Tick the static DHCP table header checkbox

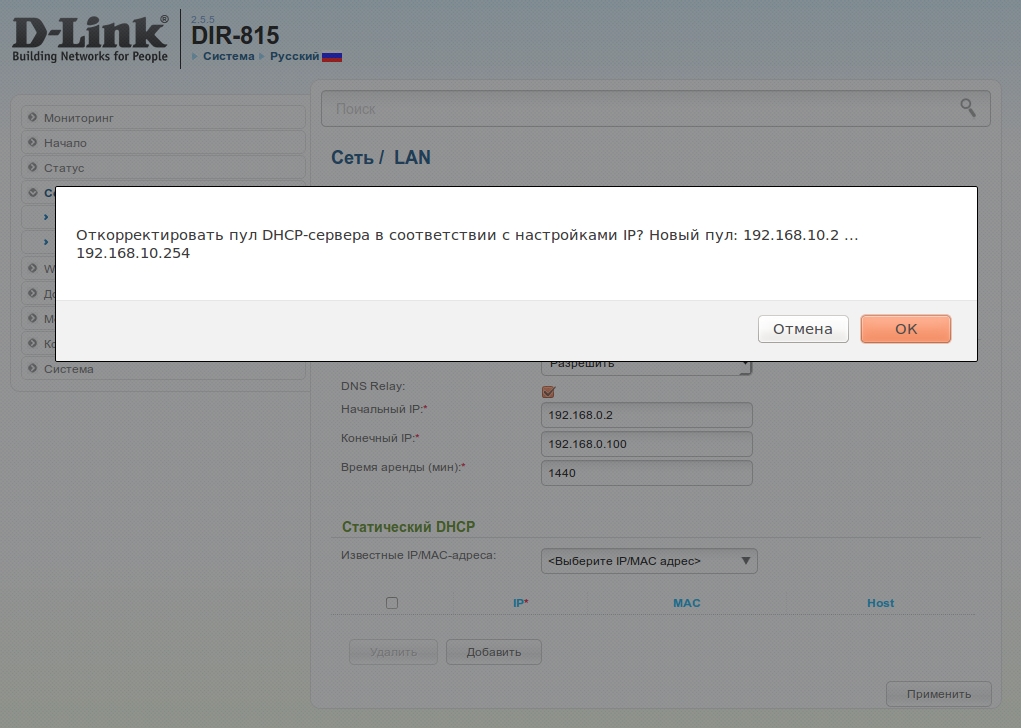(x=392, y=603)
